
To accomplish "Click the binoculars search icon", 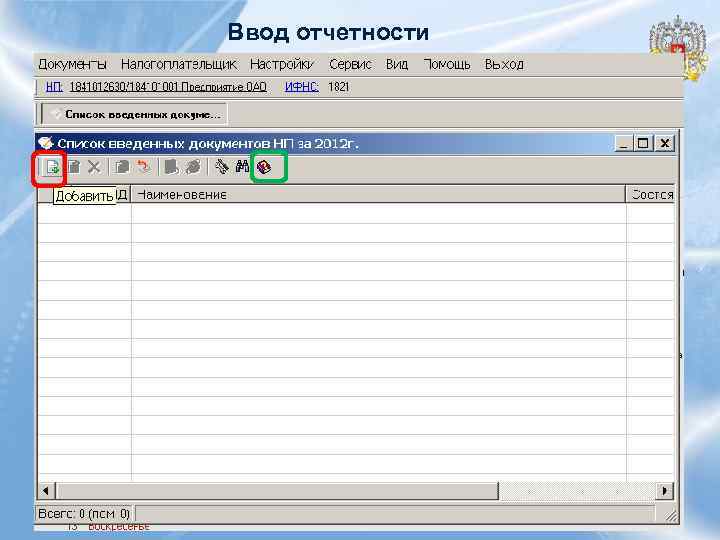I will pos(242,167).
